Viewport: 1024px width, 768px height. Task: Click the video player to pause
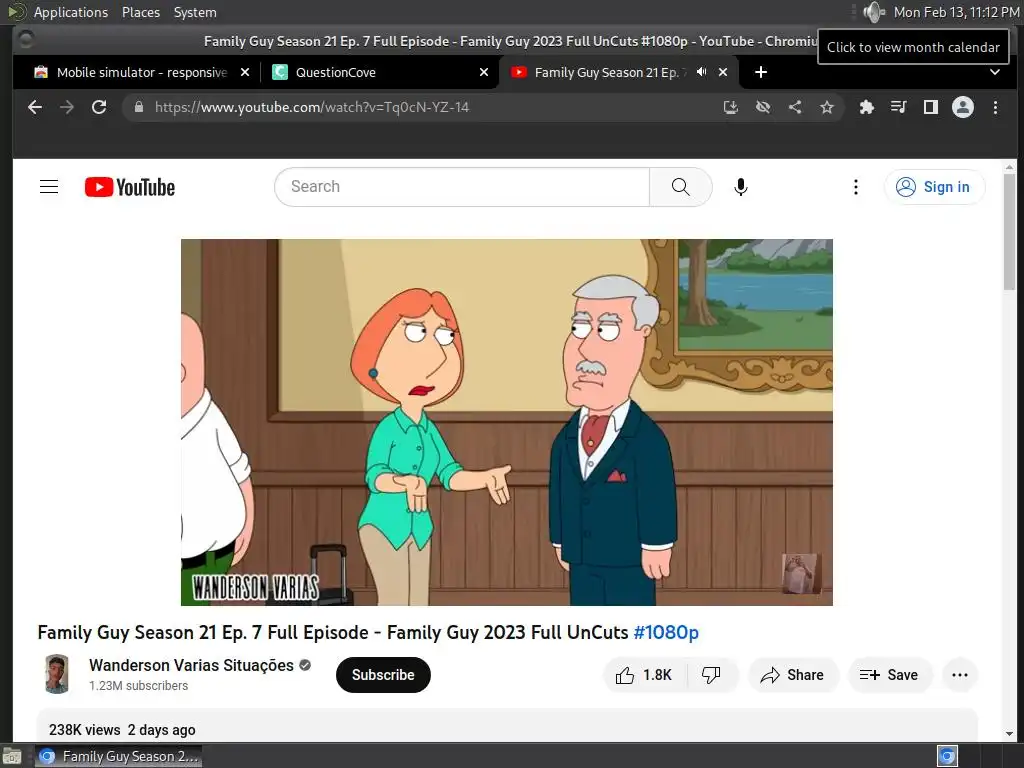coord(507,422)
